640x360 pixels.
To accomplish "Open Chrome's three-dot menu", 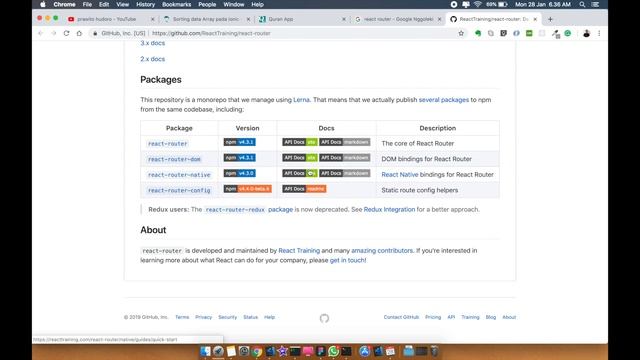I will [x=599, y=33].
